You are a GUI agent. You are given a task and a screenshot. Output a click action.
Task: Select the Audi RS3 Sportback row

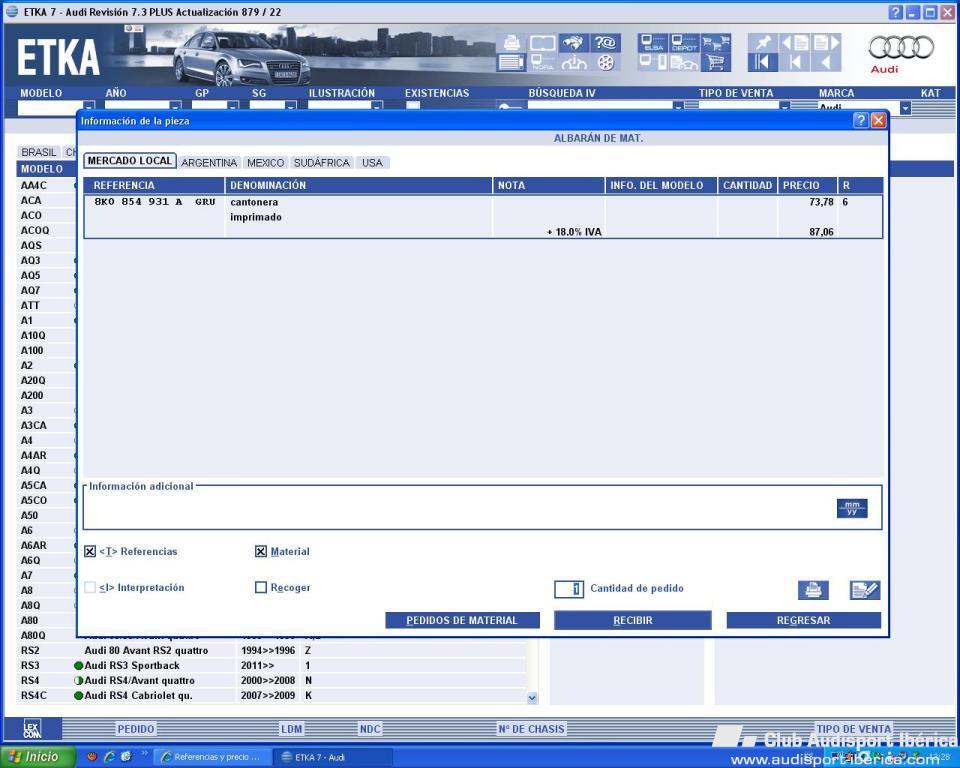coord(272,665)
